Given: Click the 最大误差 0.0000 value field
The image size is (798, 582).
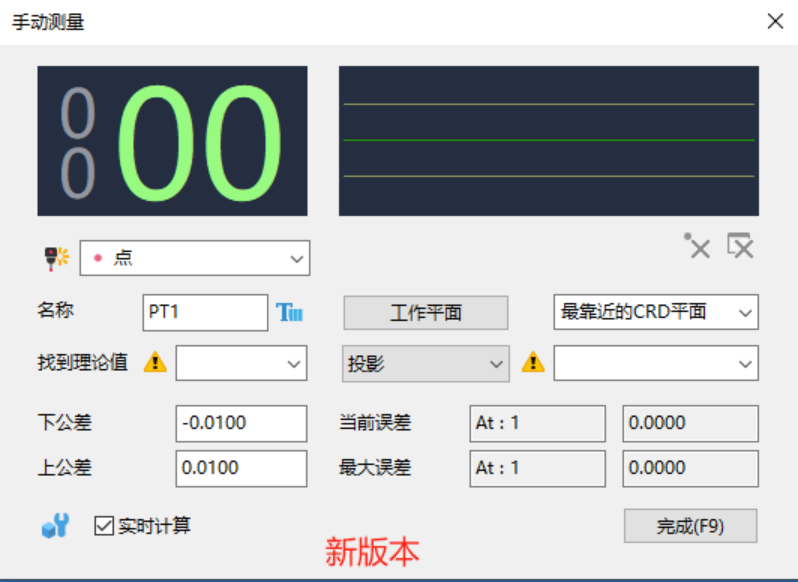Looking at the screenshot, I should (x=691, y=468).
